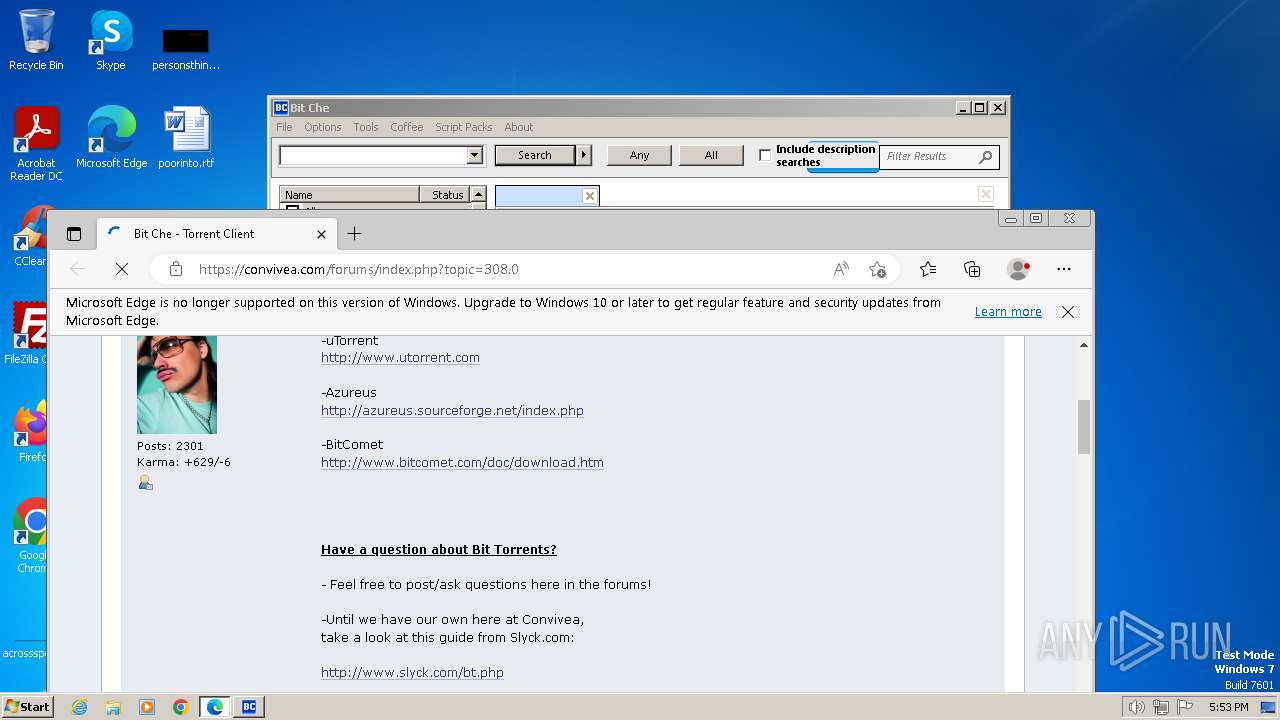Open File Explorer from the taskbar
1280x720 pixels.
coord(113,707)
